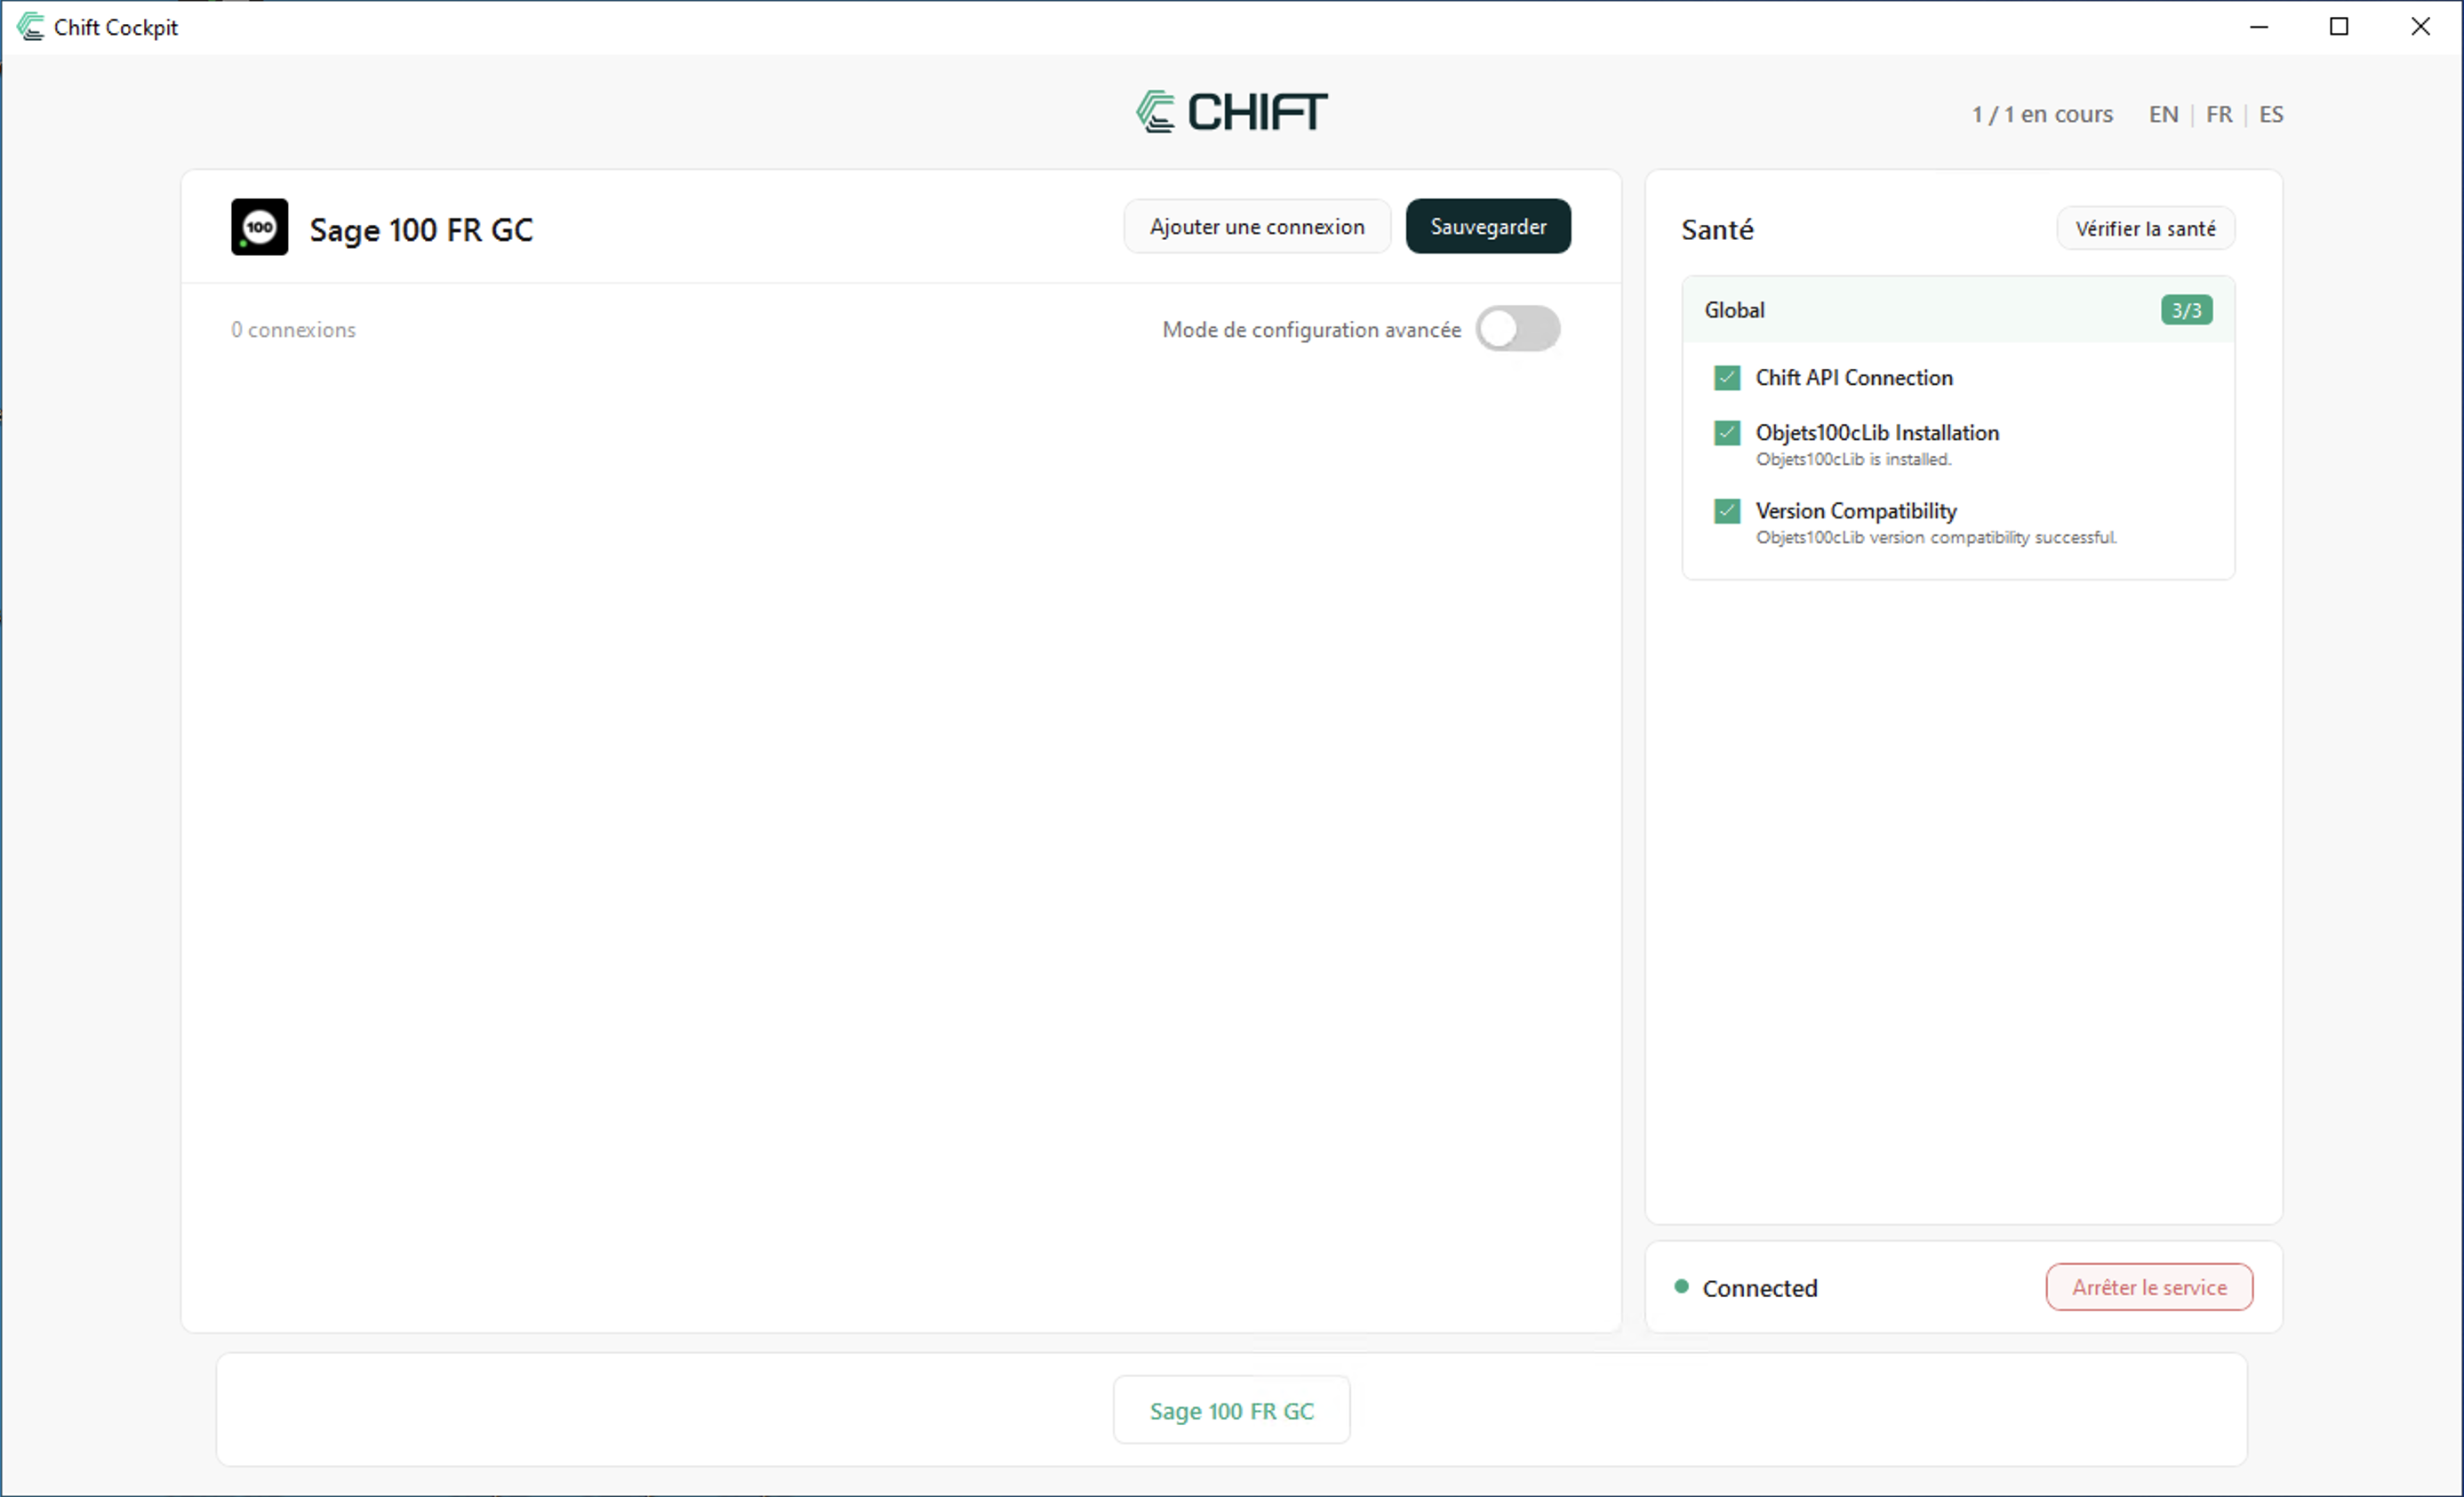
Task: Click the CHIFT logo at top center
Action: pos(1231,111)
